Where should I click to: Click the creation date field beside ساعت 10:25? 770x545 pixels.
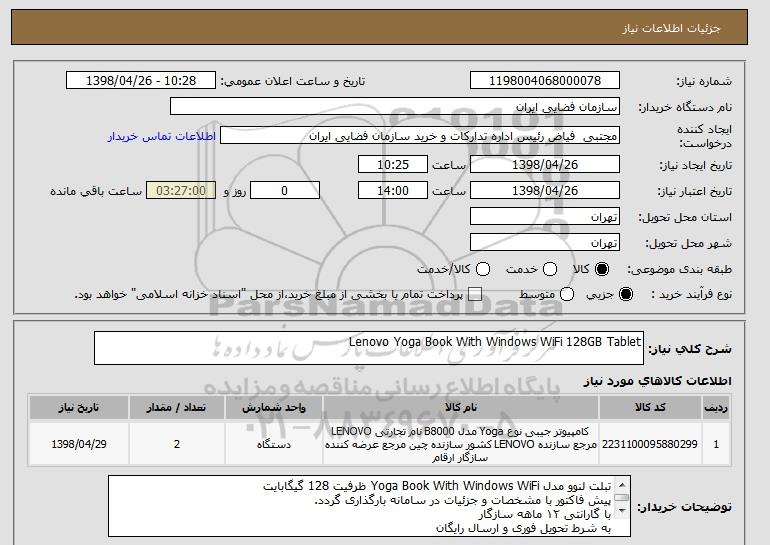(545, 164)
